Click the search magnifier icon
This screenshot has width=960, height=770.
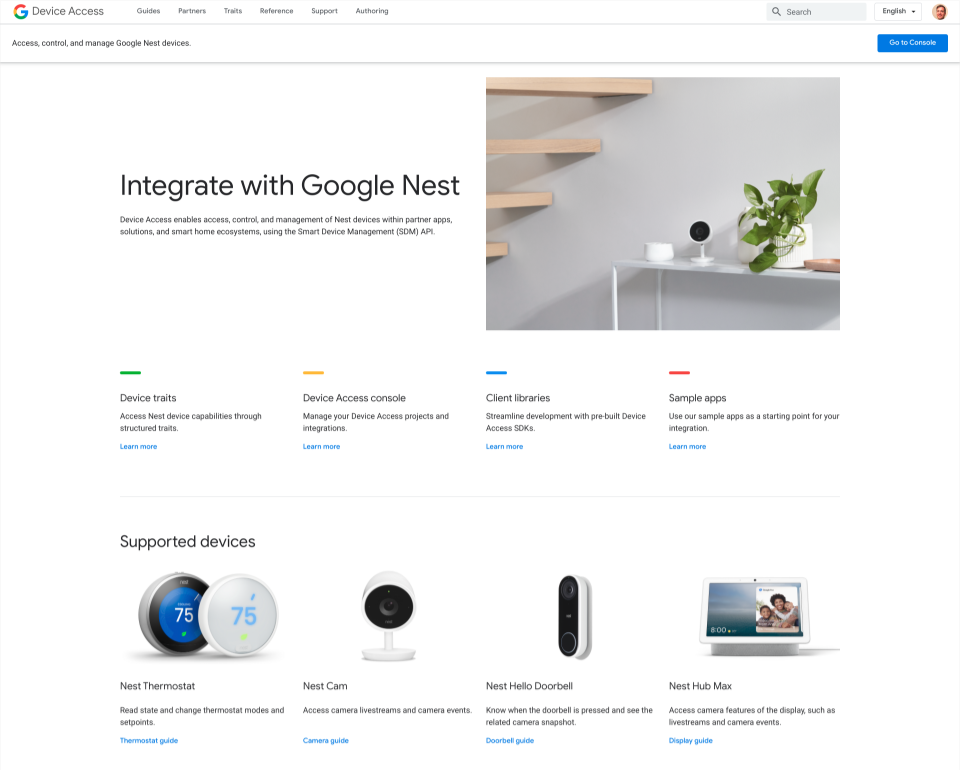coord(776,12)
